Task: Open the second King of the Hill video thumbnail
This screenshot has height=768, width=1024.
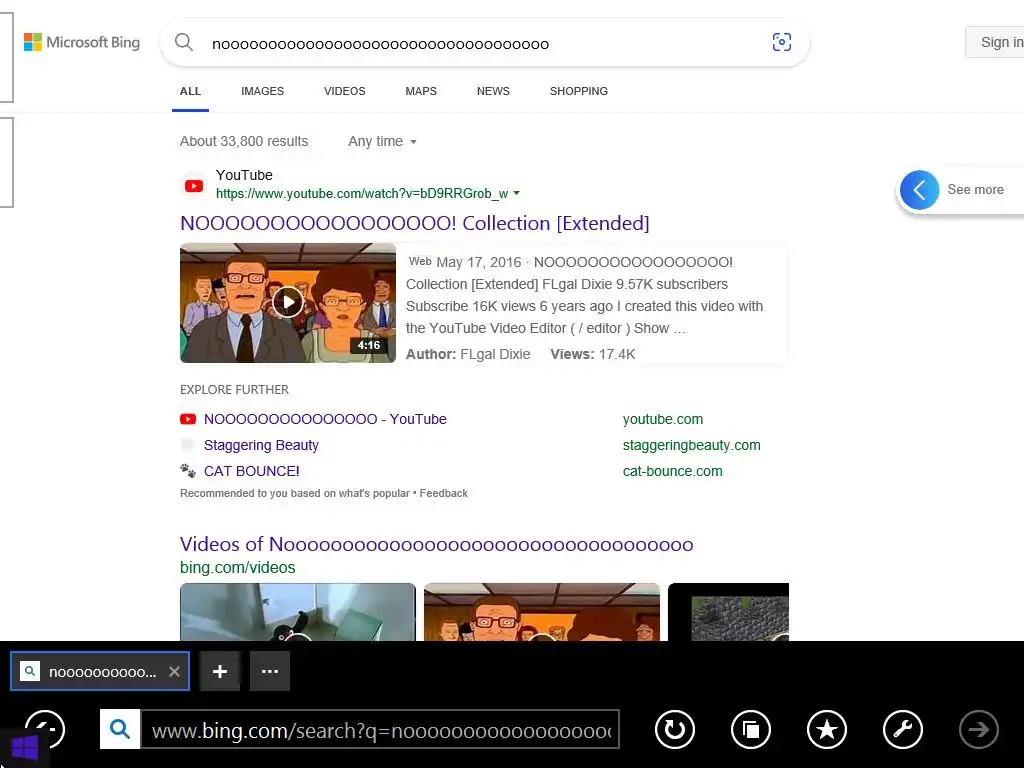Action: pos(542,612)
